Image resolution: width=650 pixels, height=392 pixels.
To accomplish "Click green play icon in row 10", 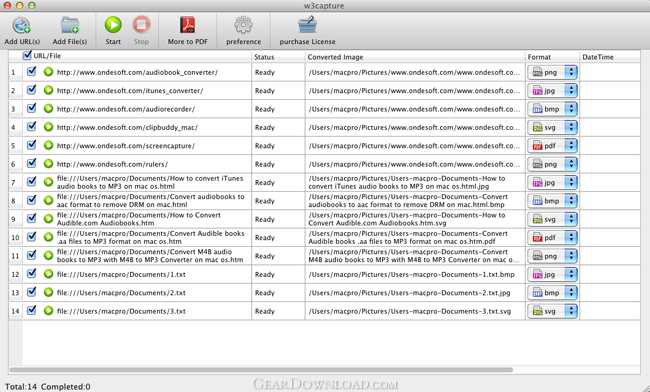I will (49, 237).
